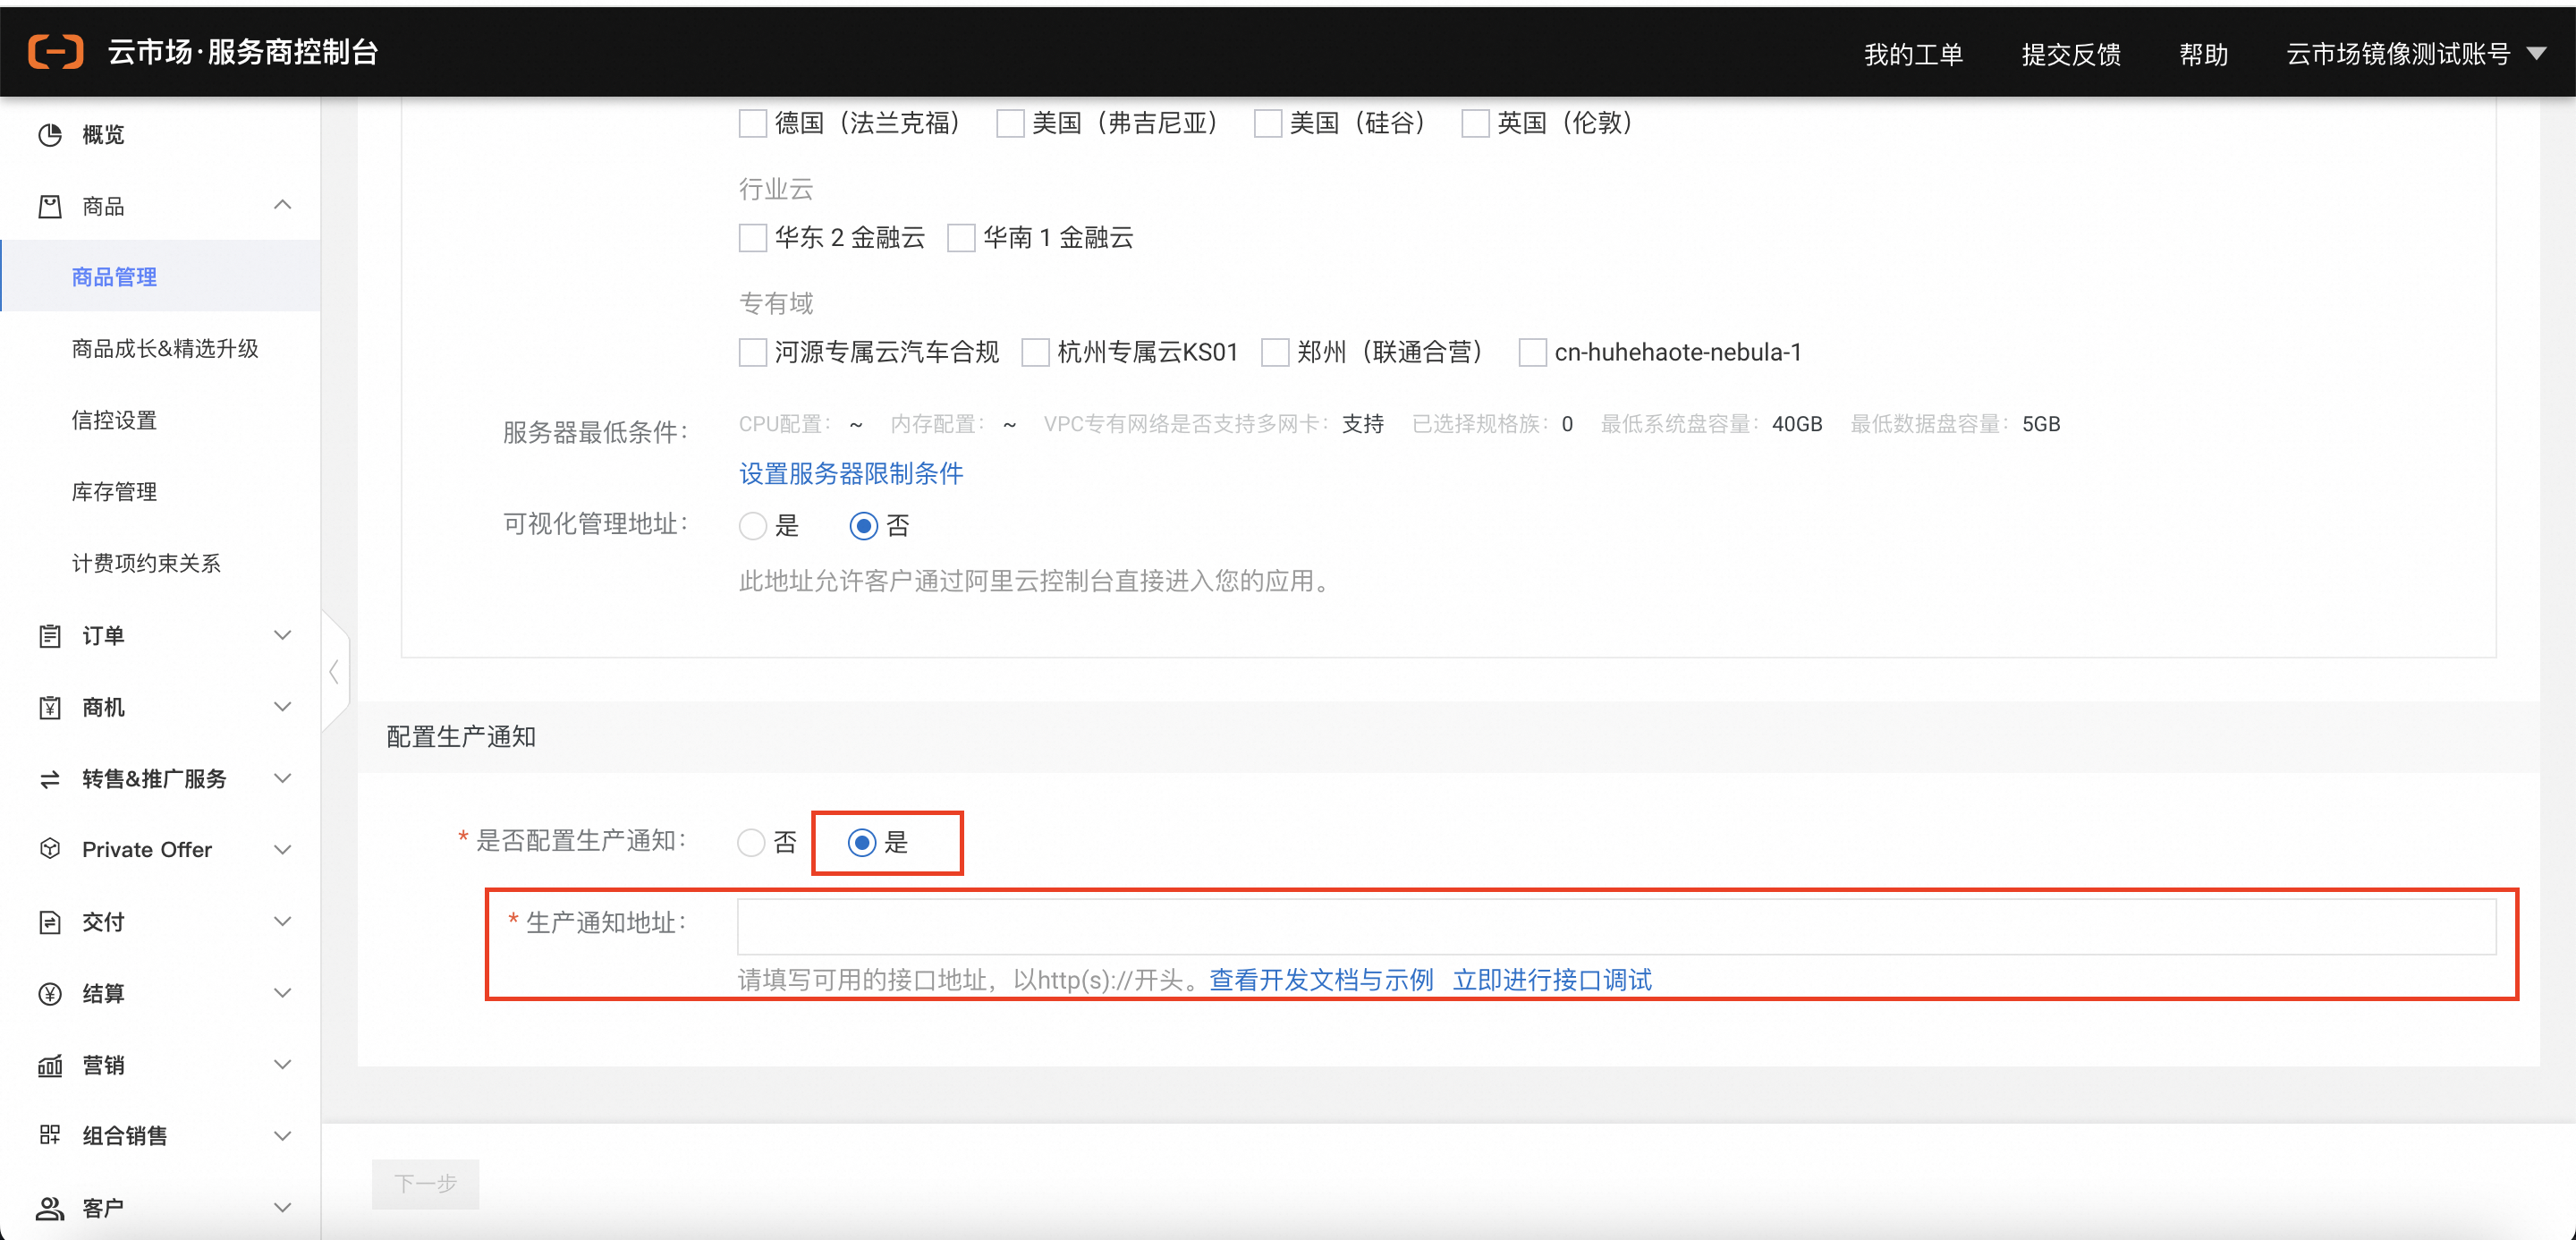
Task: Check the 华东 2 金融云 box
Action: tap(752, 238)
